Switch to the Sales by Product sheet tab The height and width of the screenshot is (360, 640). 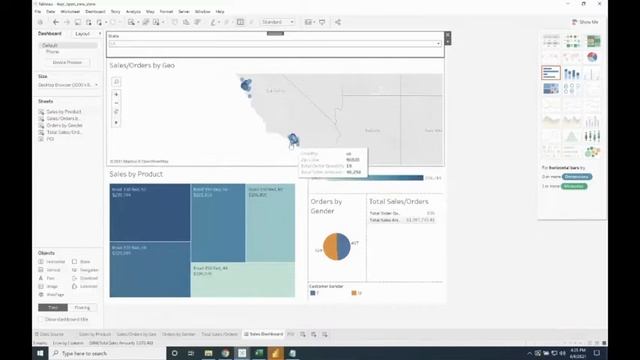point(95,334)
